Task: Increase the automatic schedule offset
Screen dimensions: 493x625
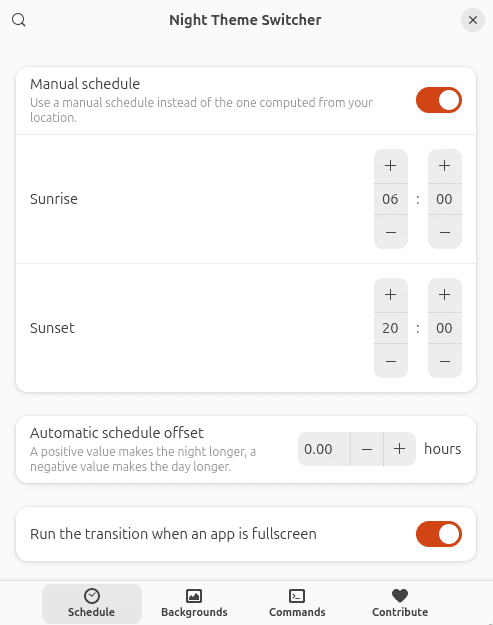Action: tap(399, 449)
